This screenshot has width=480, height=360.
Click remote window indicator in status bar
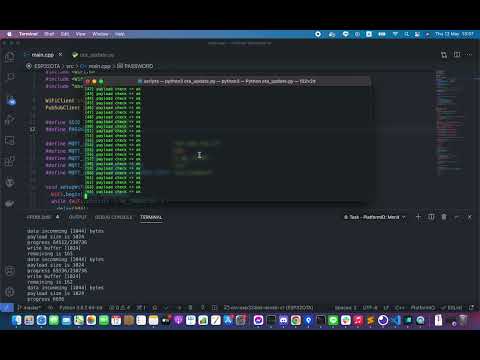click(x=7, y=308)
